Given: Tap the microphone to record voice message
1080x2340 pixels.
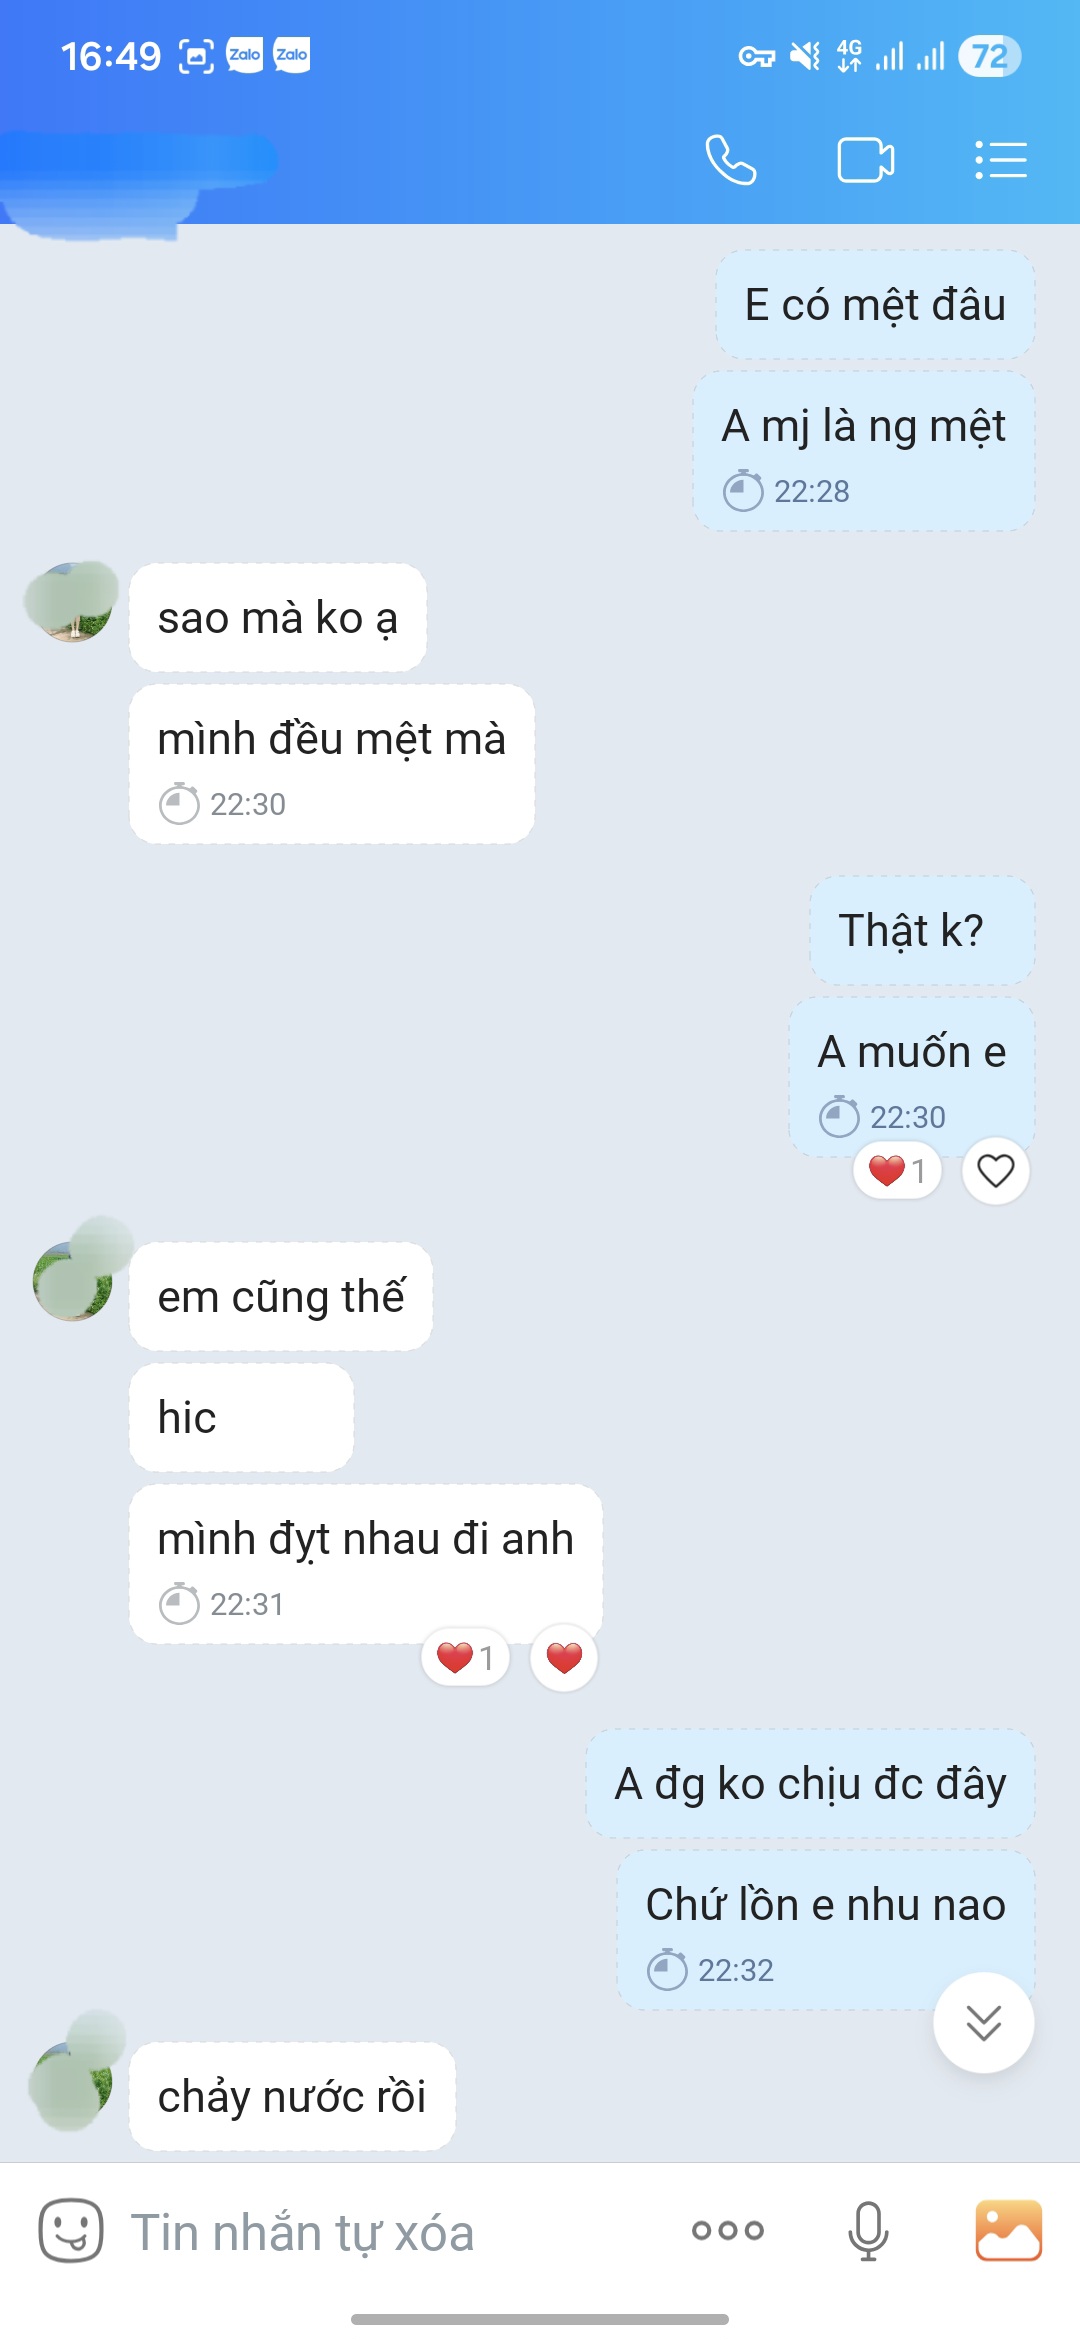Looking at the screenshot, I should pos(868,2231).
